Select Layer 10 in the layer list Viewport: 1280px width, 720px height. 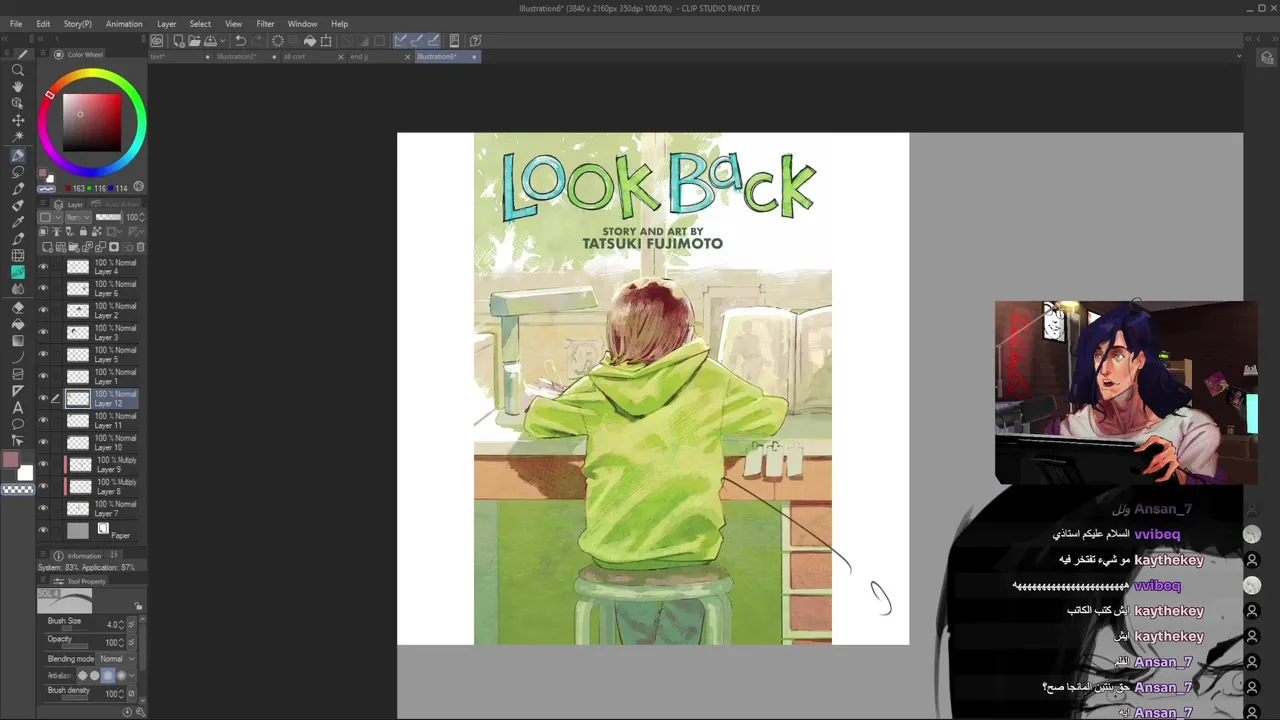pyautogui.click(x=101, y=443)
